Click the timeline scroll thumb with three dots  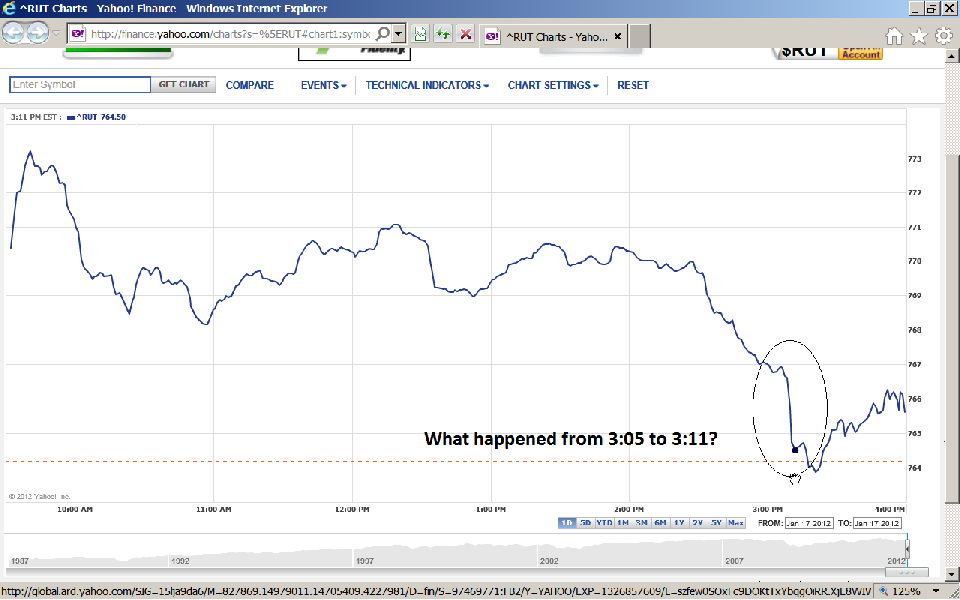[907, 572]
